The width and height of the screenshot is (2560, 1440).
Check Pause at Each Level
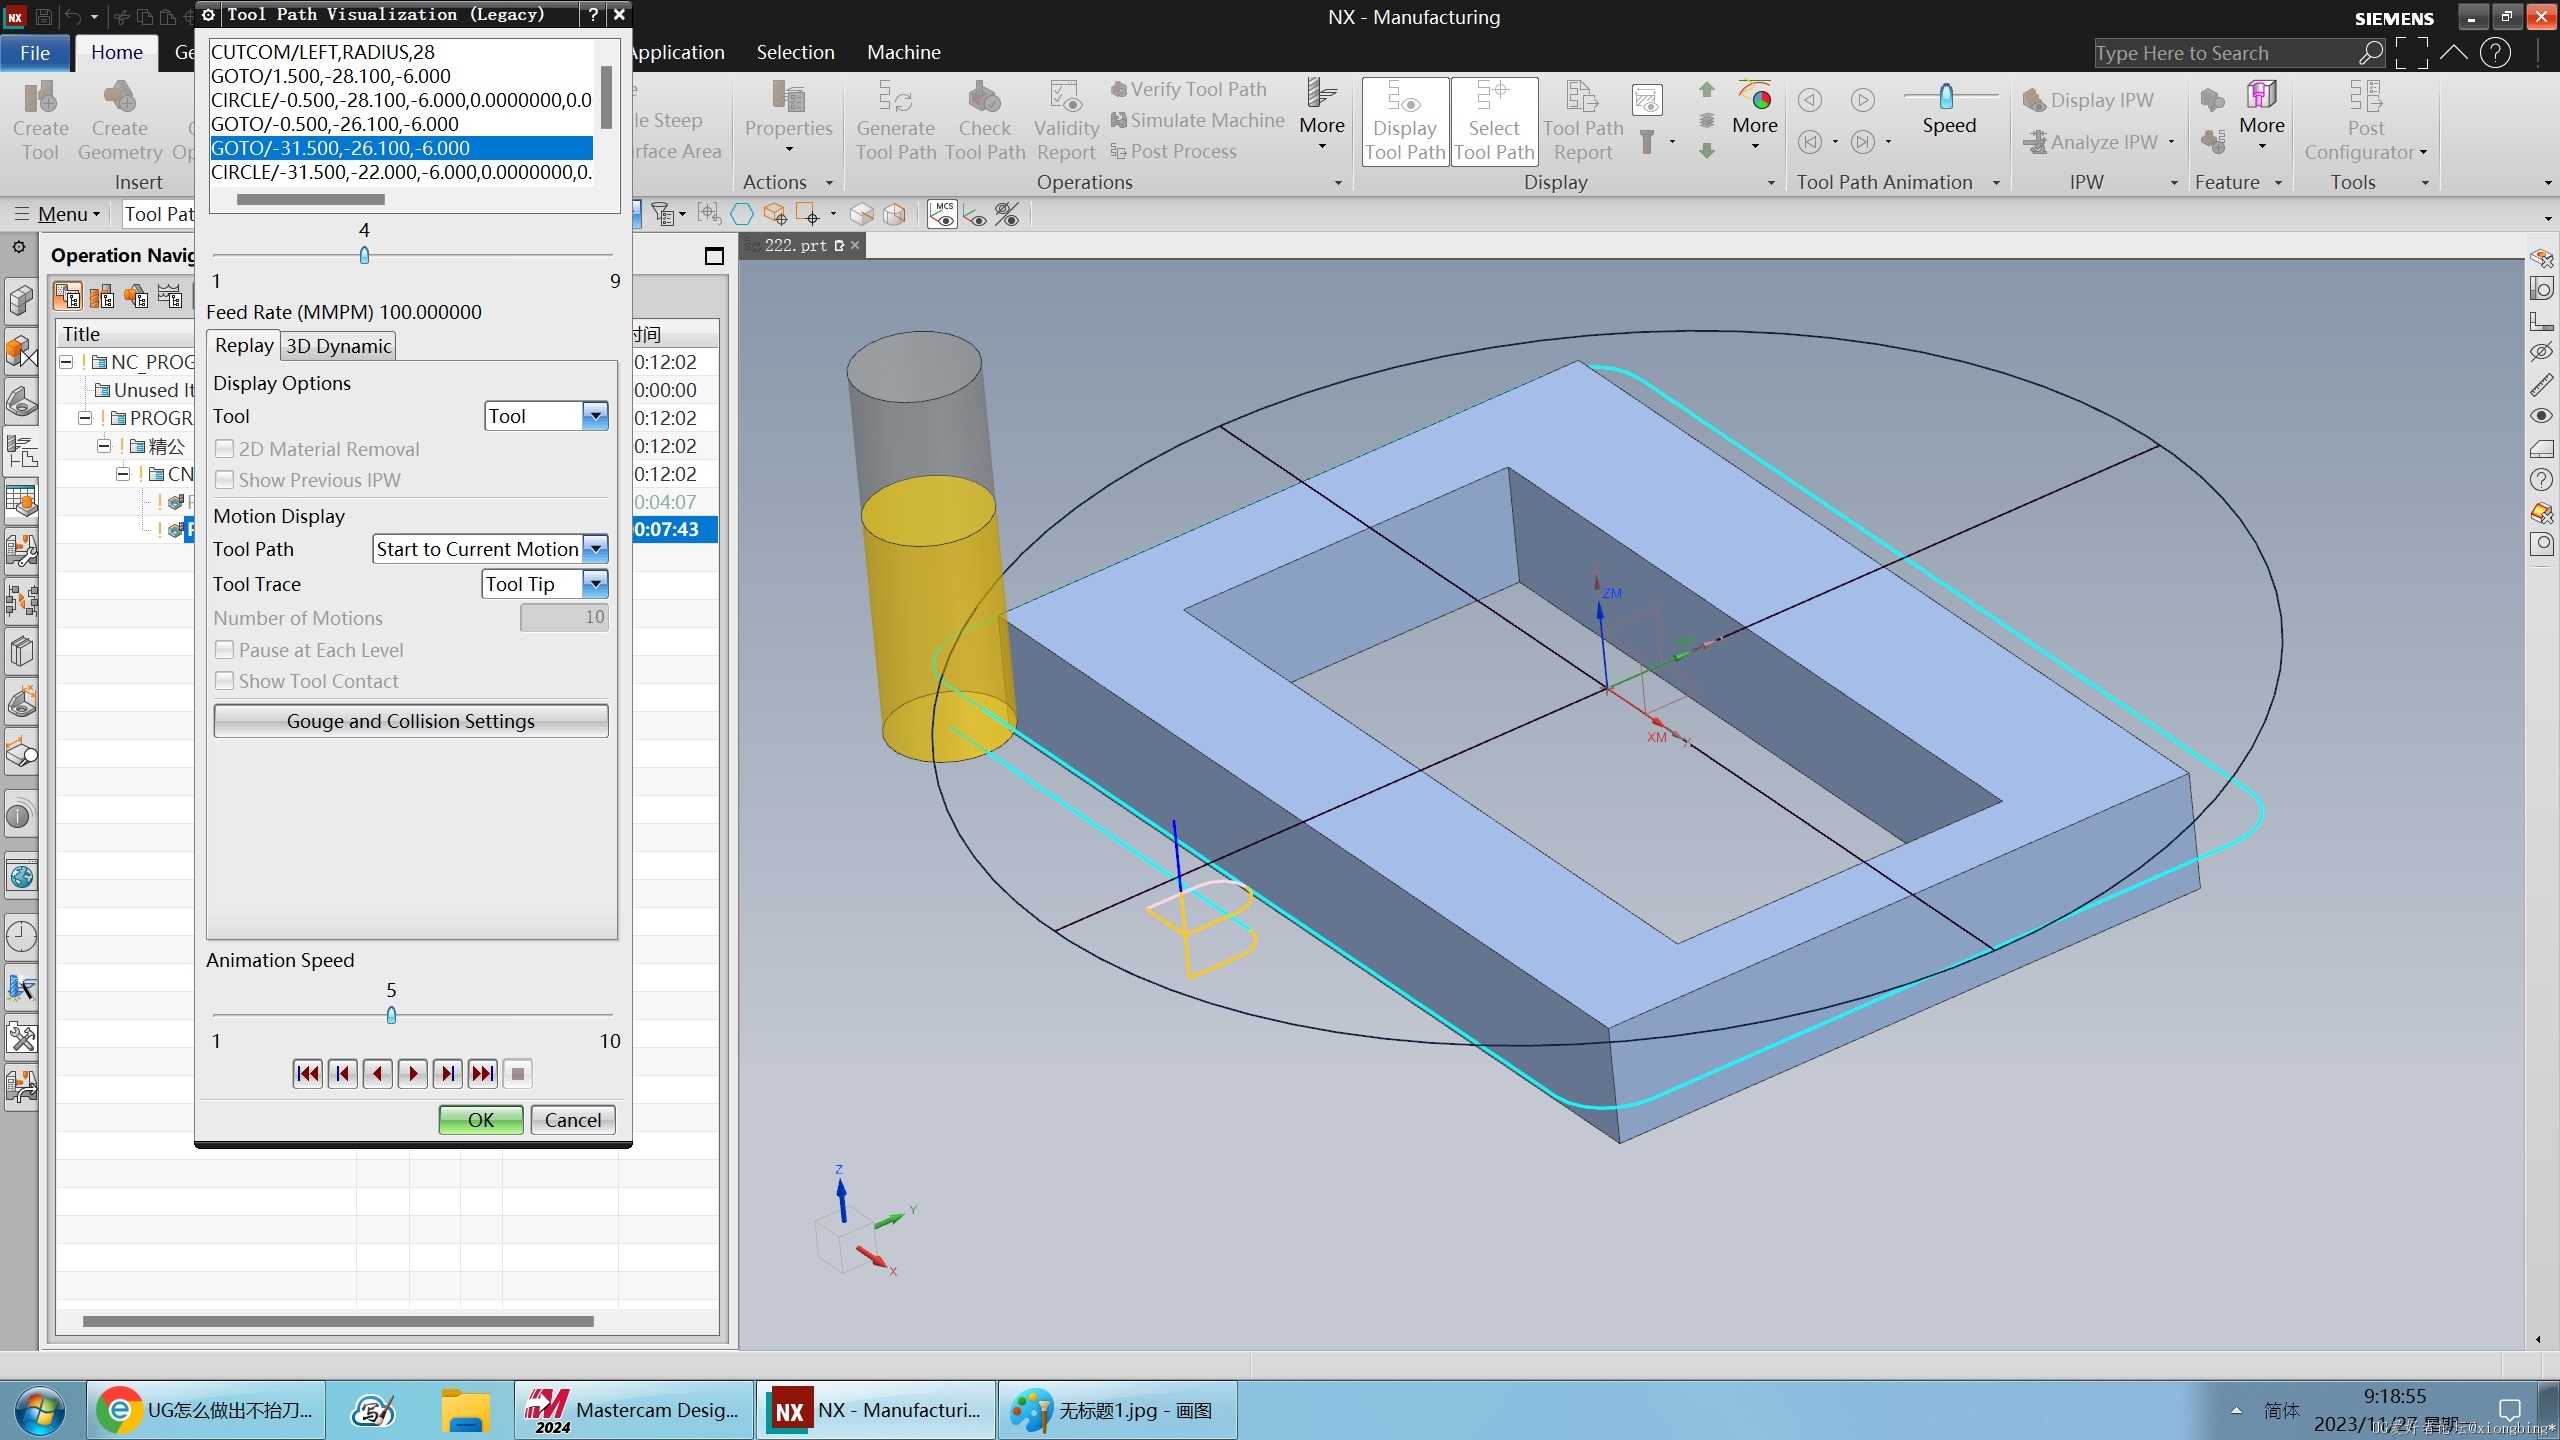[x=225, y=650]
